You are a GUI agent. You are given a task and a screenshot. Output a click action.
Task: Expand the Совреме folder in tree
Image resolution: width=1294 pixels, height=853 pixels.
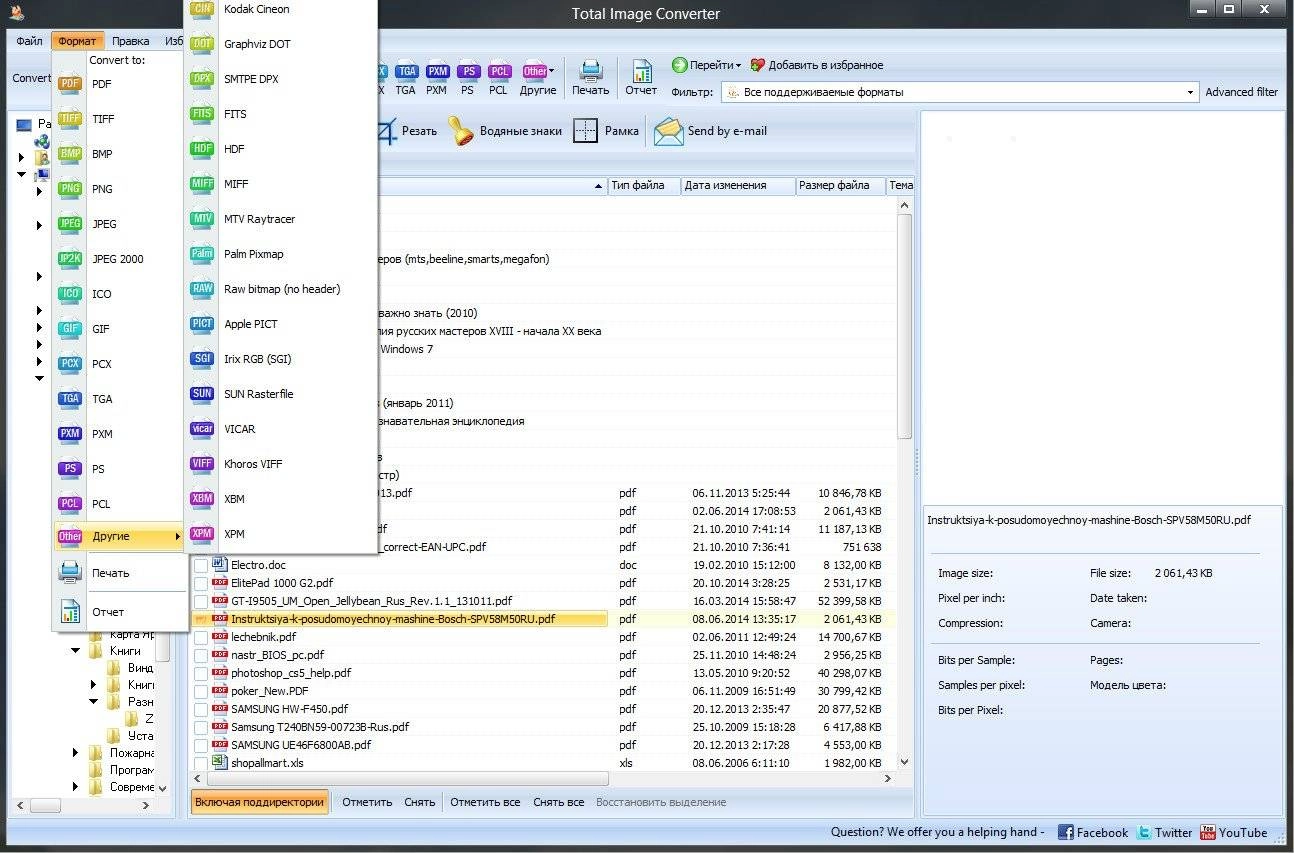tap(76, 787)
